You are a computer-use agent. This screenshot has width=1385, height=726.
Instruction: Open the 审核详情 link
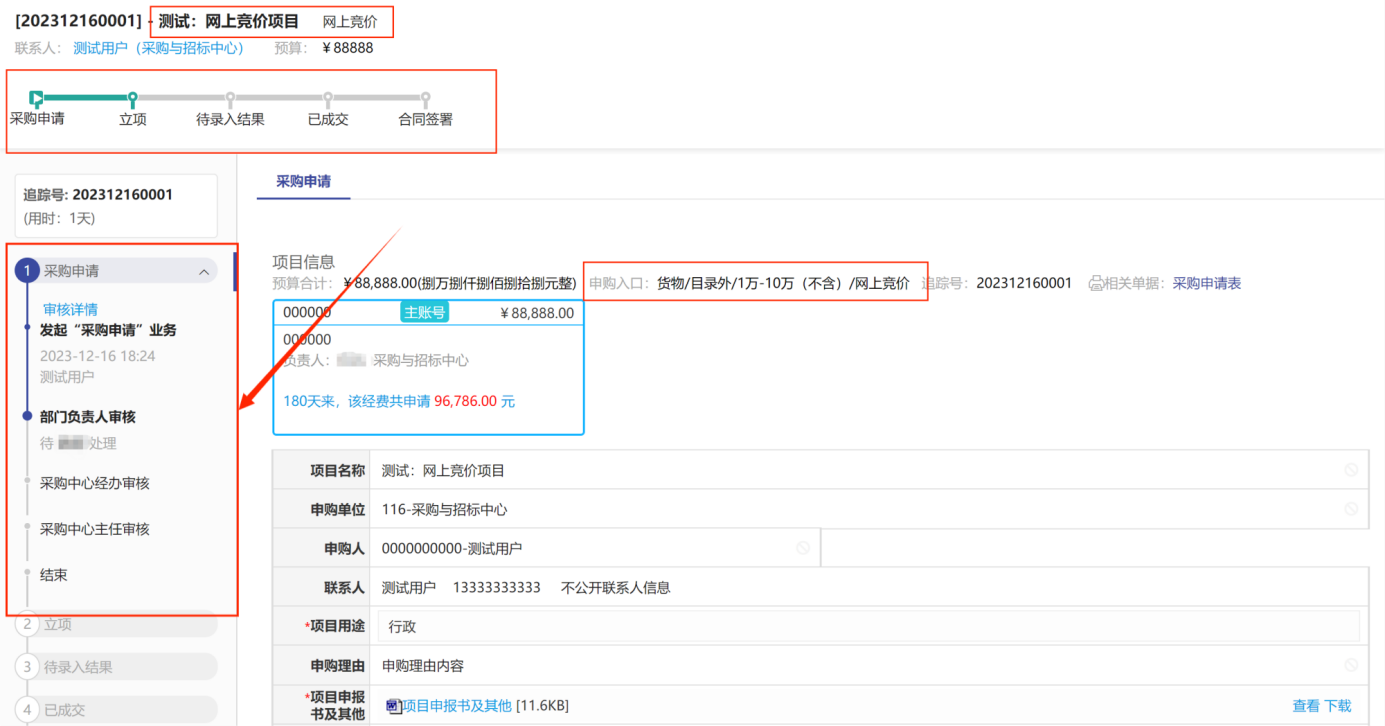70,309
